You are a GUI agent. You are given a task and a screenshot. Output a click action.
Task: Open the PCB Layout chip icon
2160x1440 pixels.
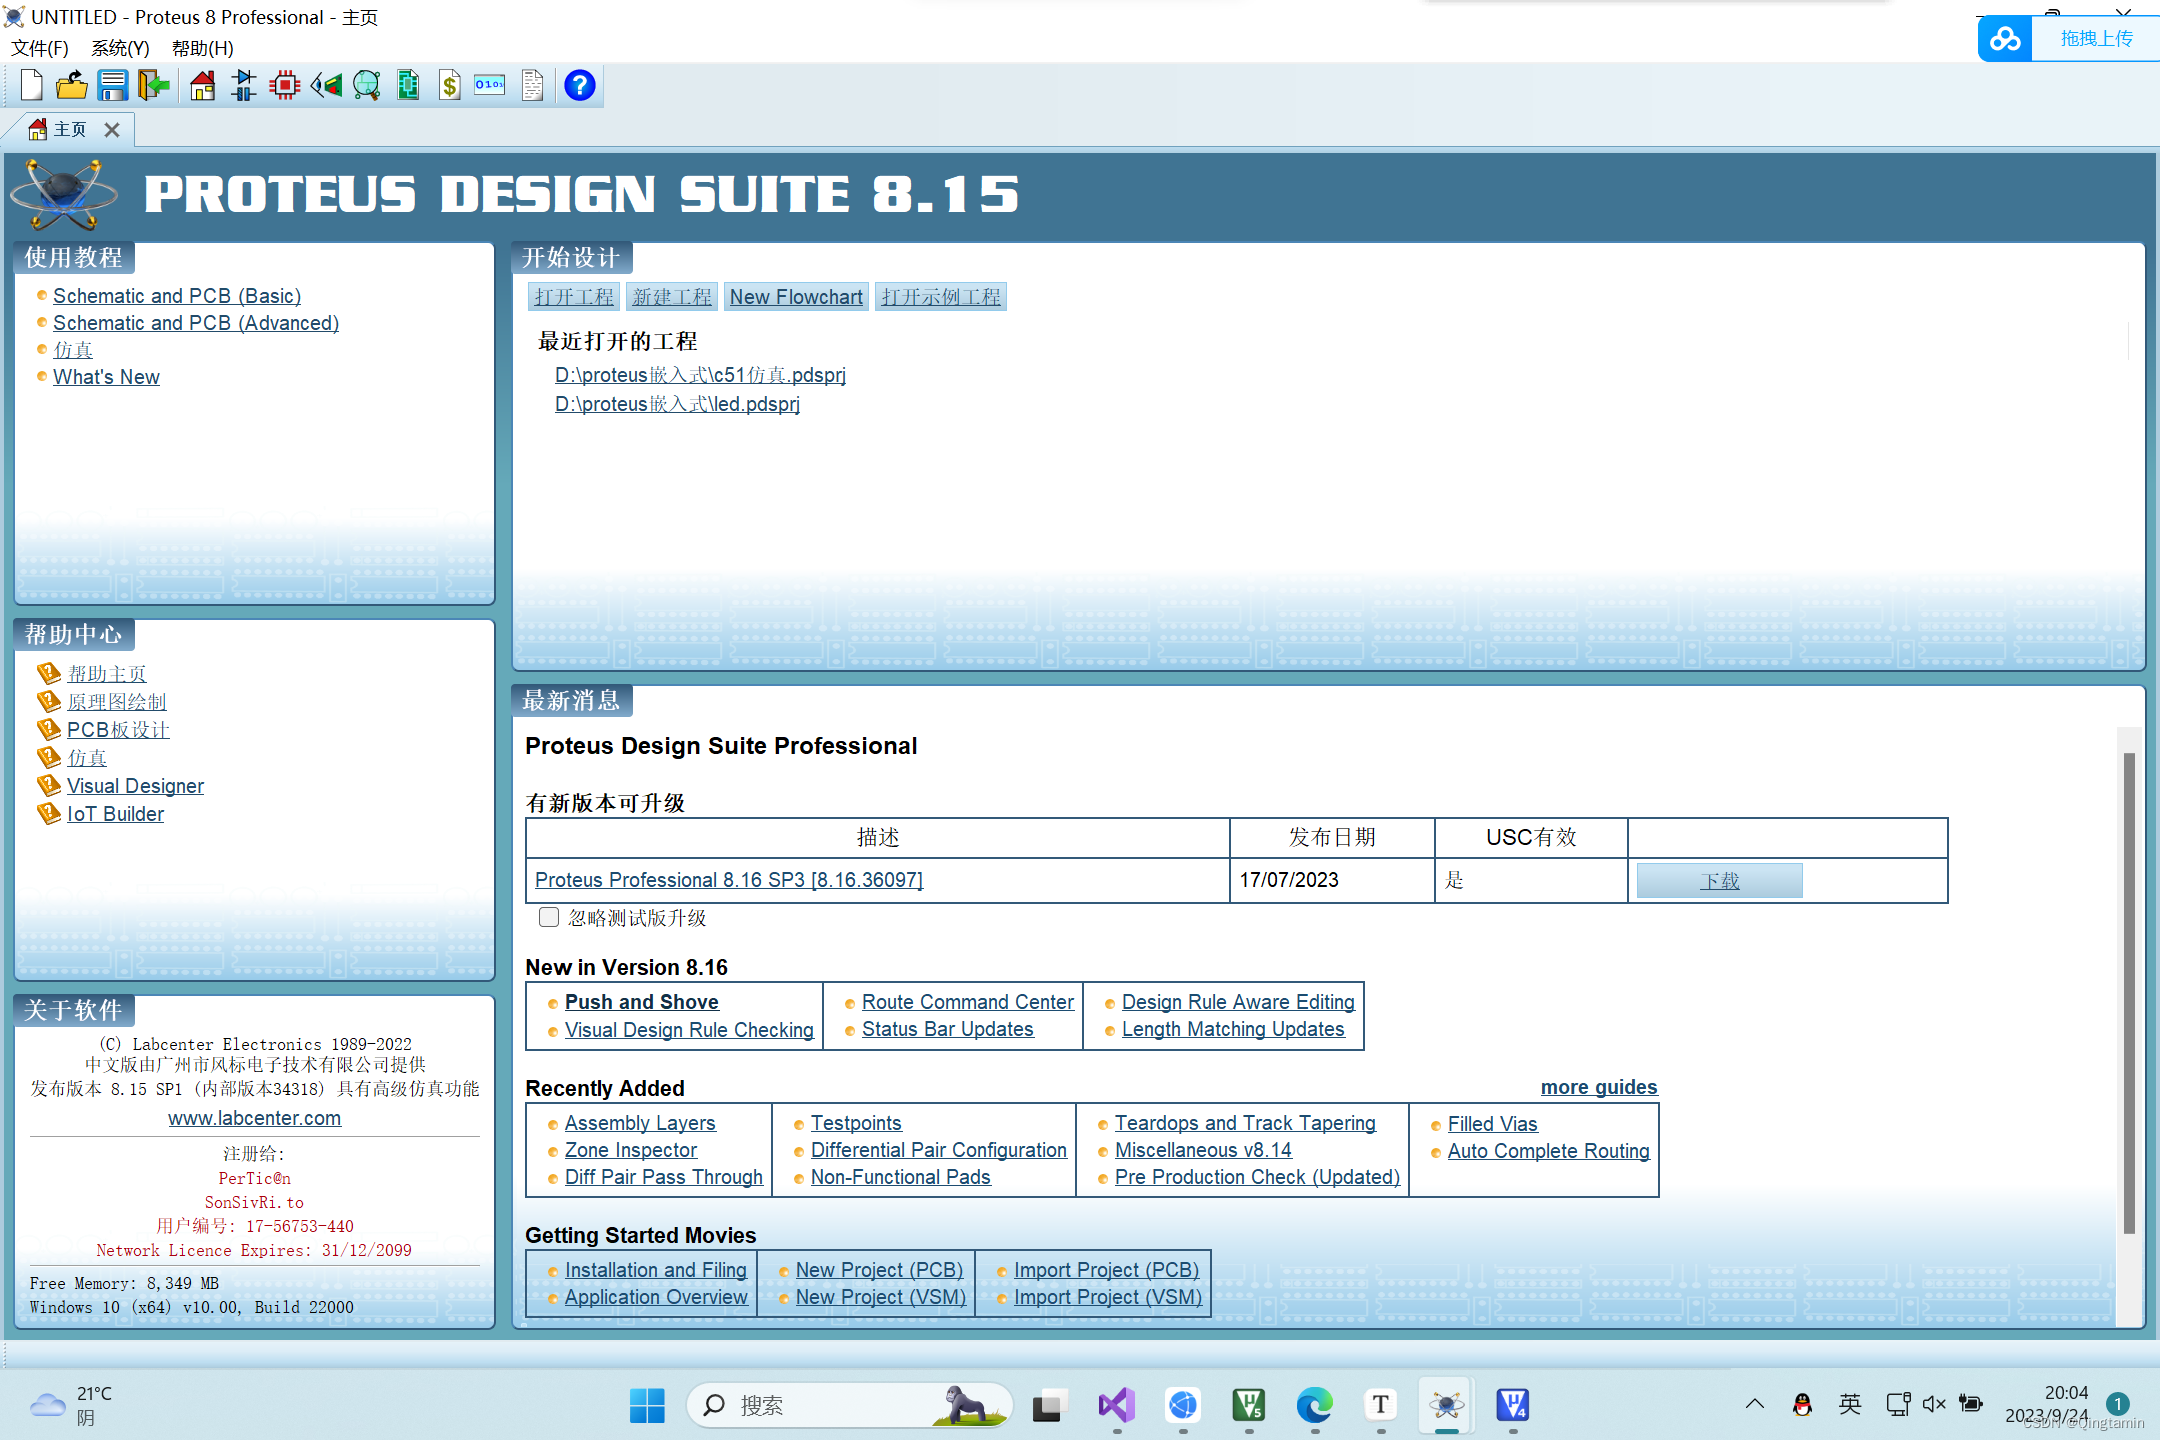pyautogui.click(x=285, y=86)
